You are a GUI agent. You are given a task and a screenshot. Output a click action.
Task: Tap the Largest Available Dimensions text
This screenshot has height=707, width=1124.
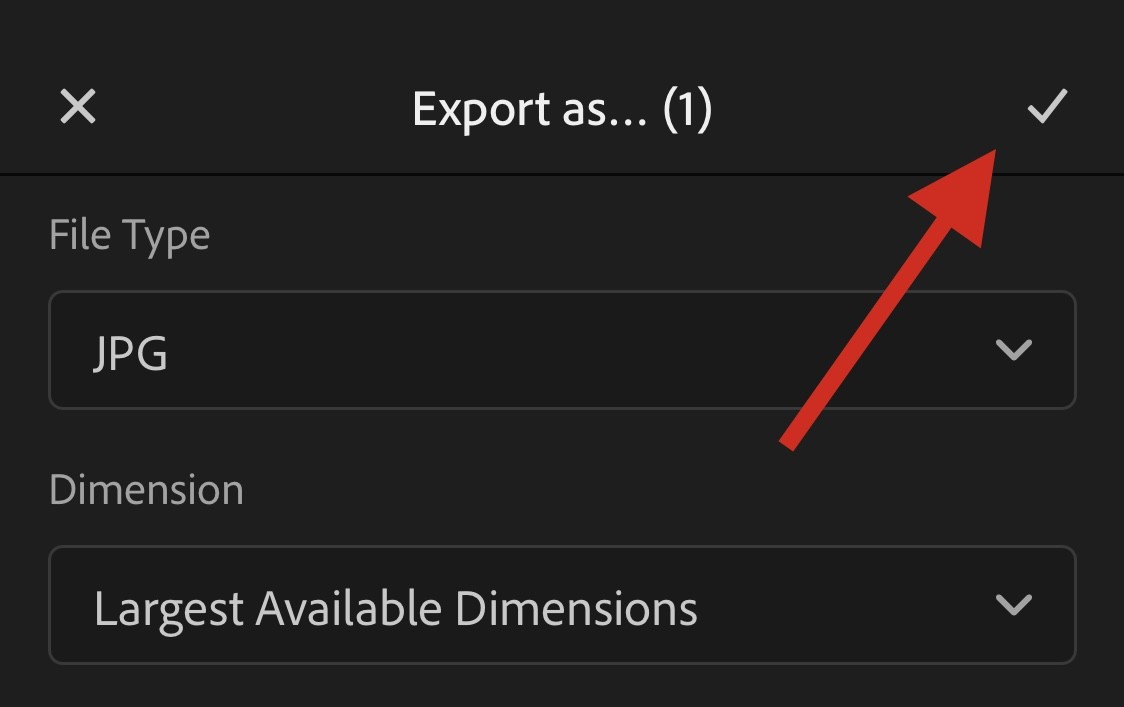click(395, 607)
